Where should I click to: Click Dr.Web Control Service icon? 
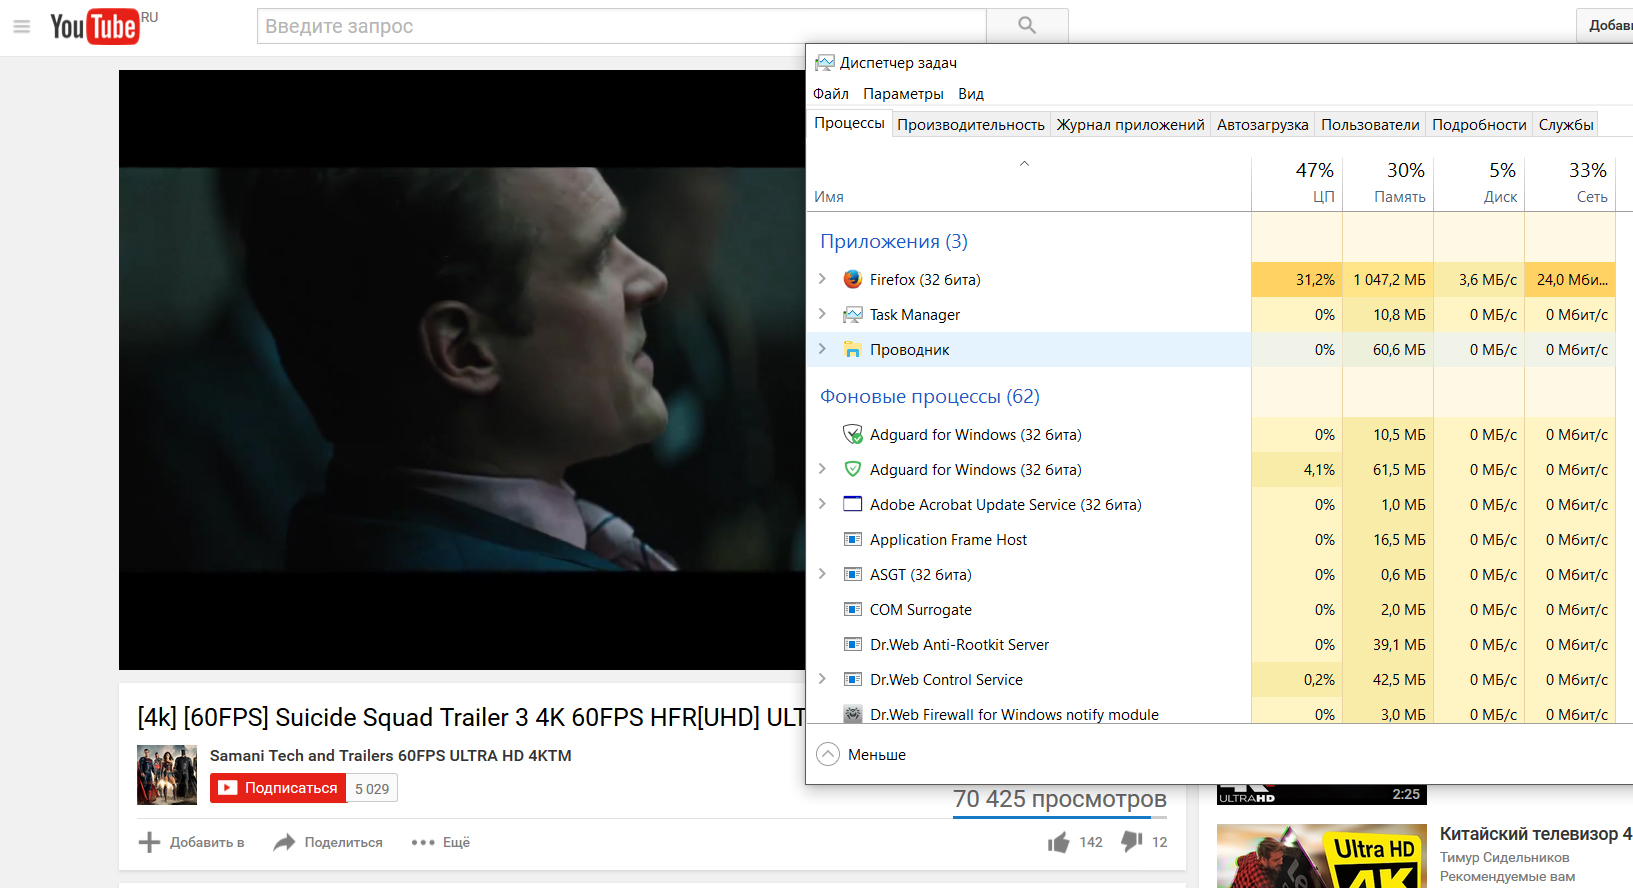pyautogui.click(x=852, y=679)
